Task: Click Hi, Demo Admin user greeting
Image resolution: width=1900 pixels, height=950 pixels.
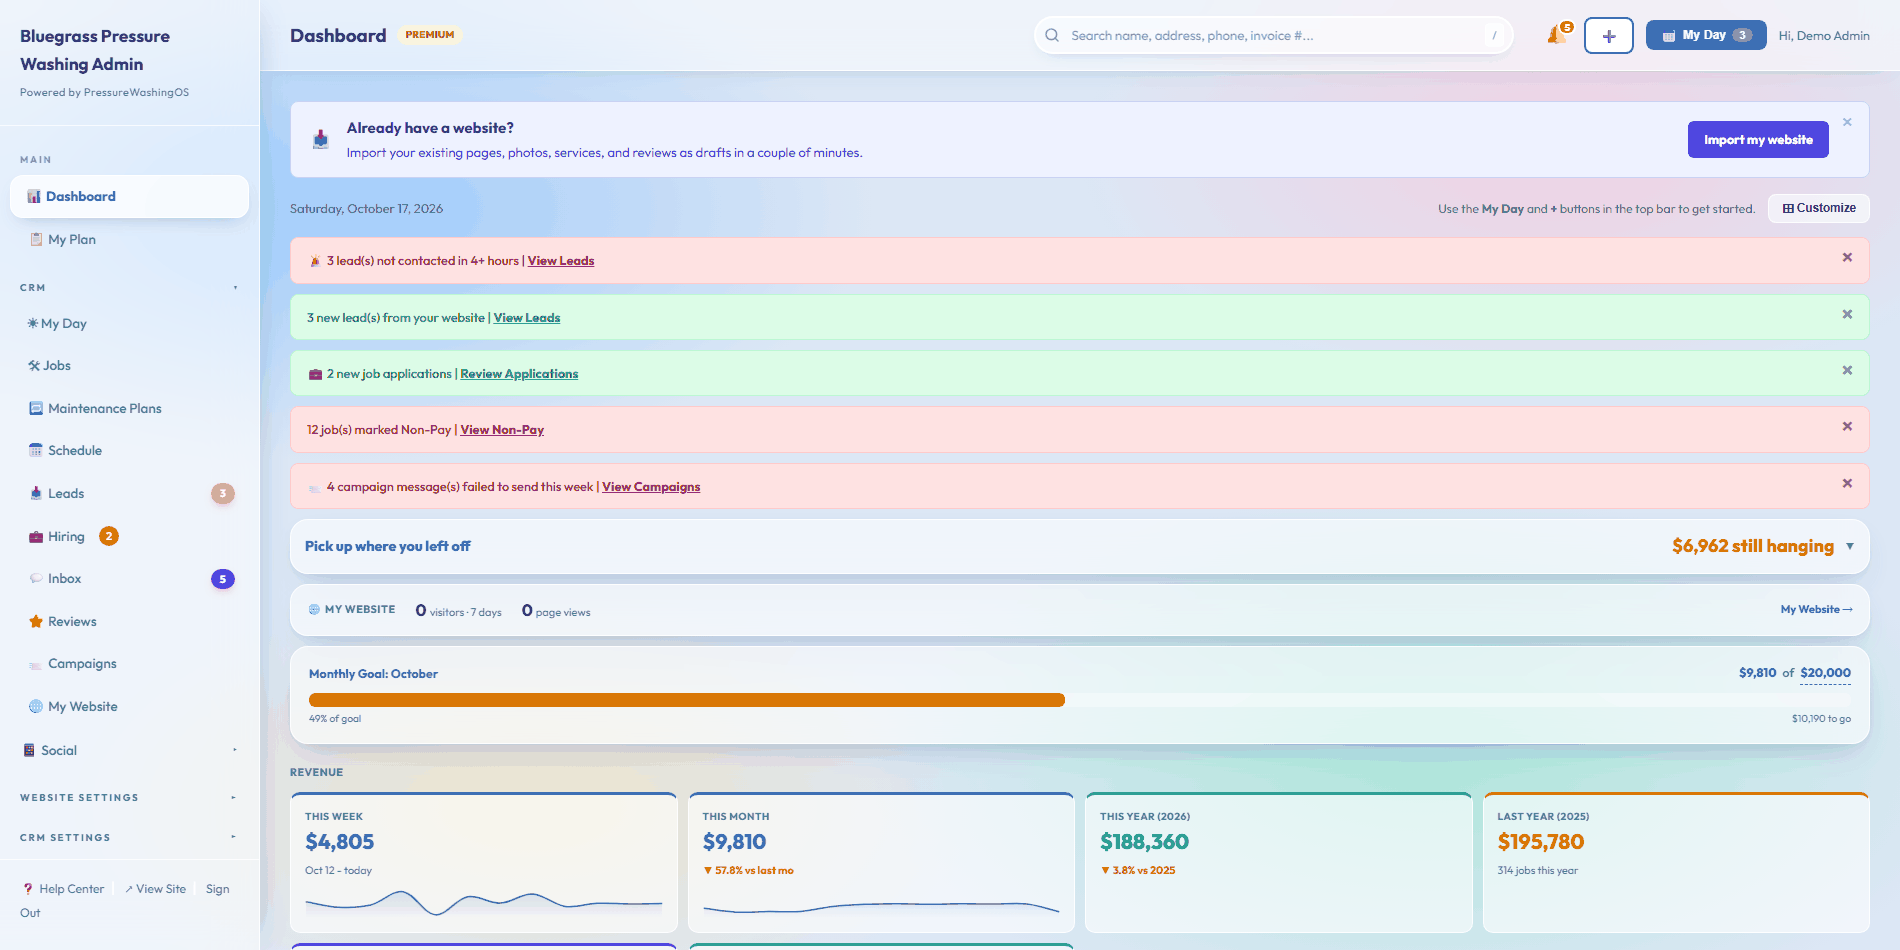Action: point(1824,35)
